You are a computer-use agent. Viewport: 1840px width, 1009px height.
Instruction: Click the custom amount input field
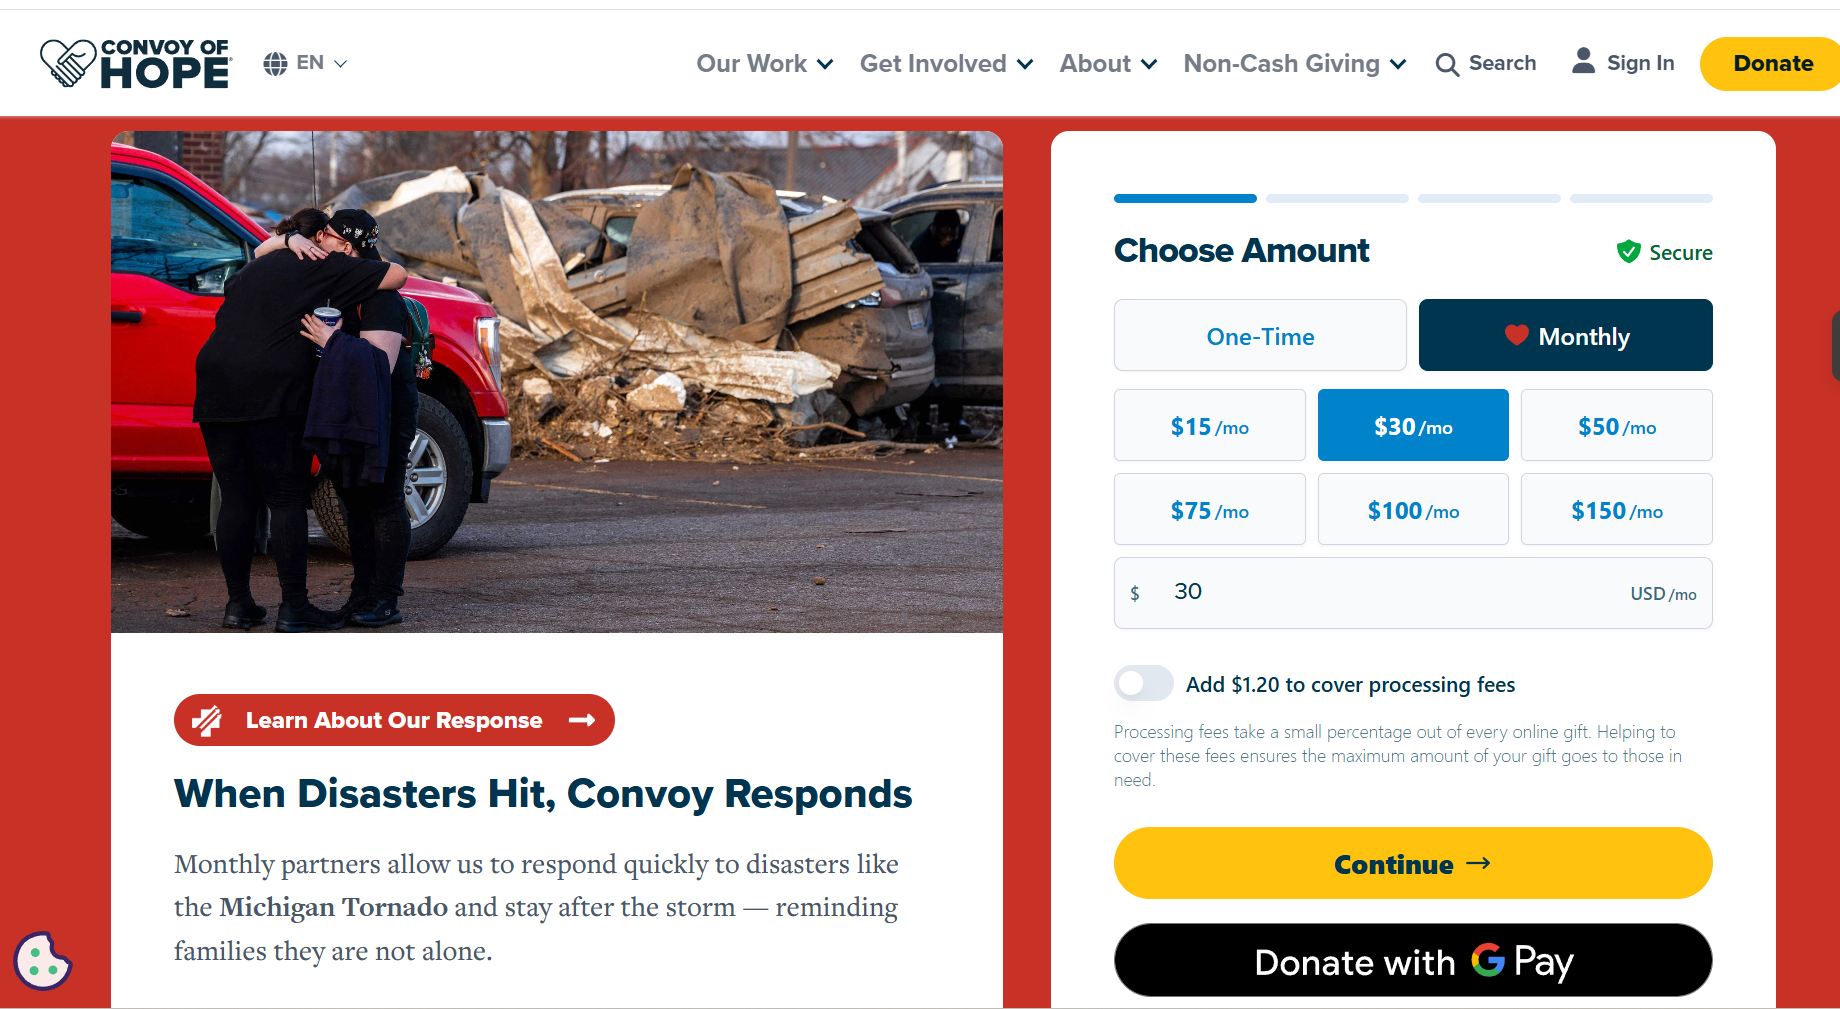coord(1413,593)
